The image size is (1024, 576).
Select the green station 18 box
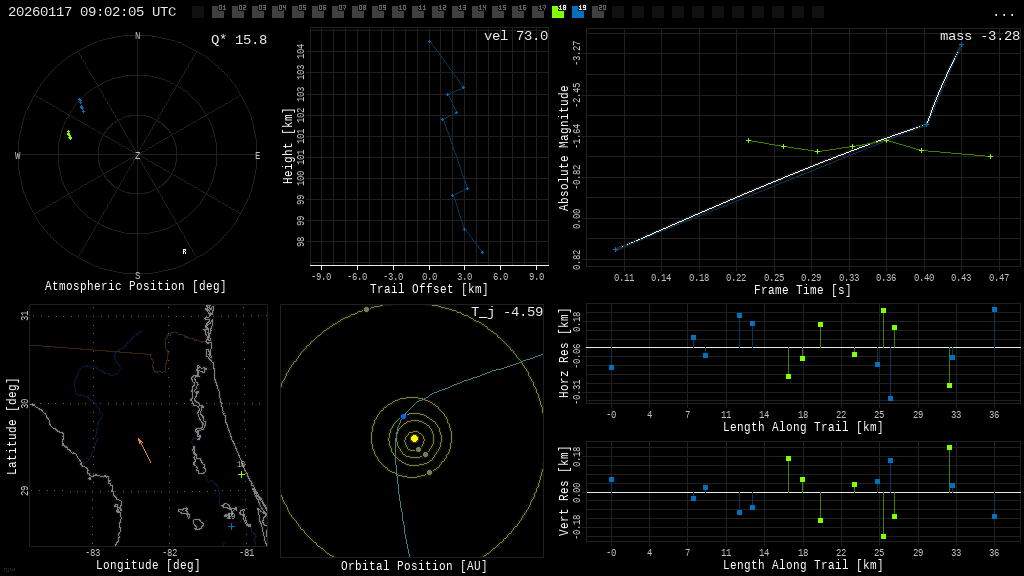click(558, 12)
